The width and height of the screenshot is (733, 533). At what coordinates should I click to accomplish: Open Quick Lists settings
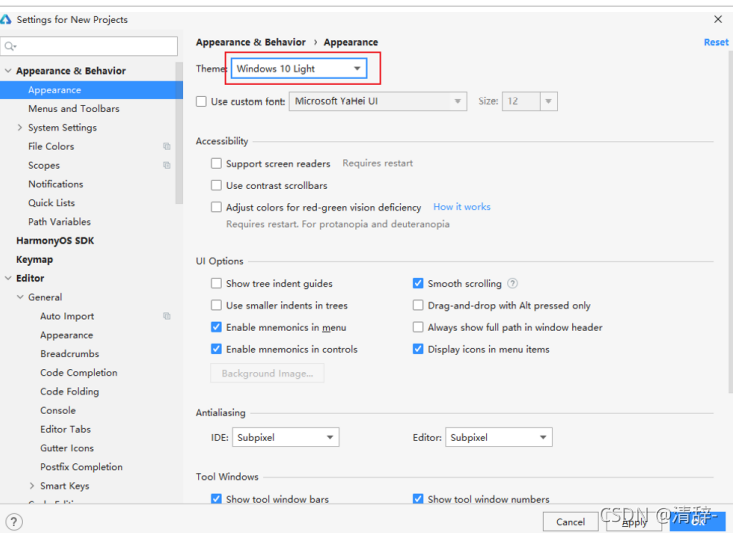pos(51,203)
